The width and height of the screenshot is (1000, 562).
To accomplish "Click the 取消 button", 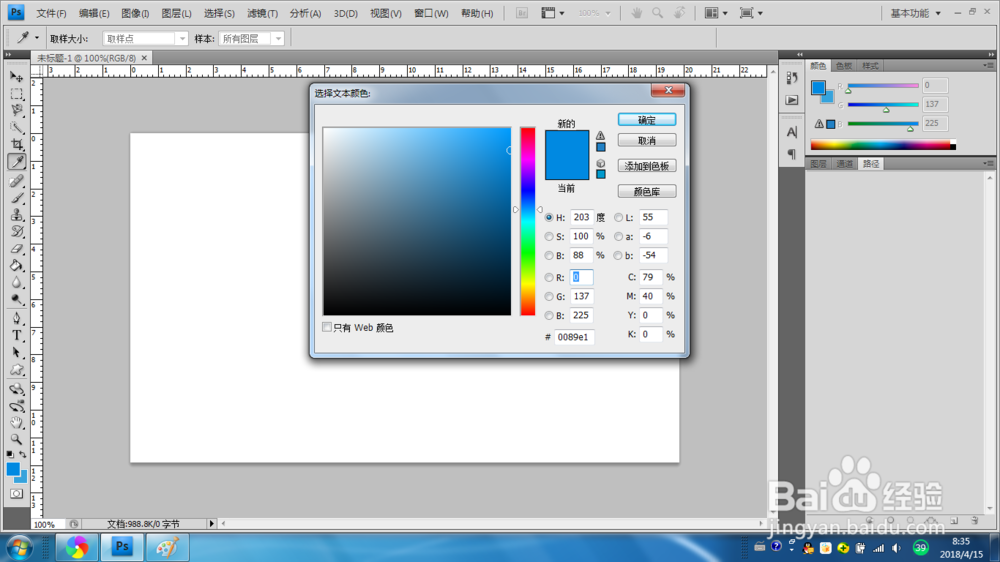I will (x=647, y=140).
